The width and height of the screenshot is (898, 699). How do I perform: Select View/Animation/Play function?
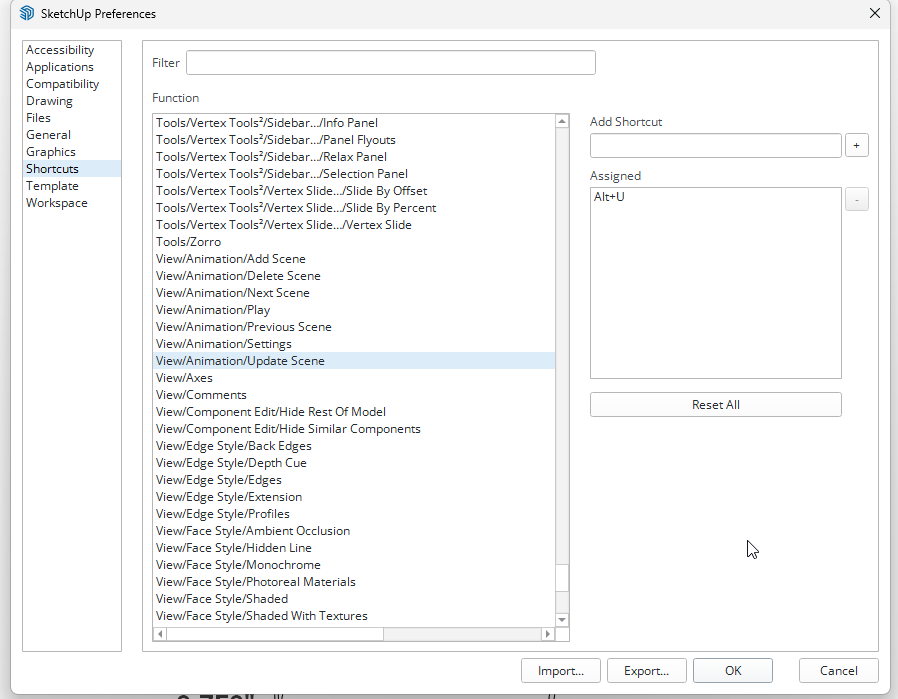tap(355, 310)
